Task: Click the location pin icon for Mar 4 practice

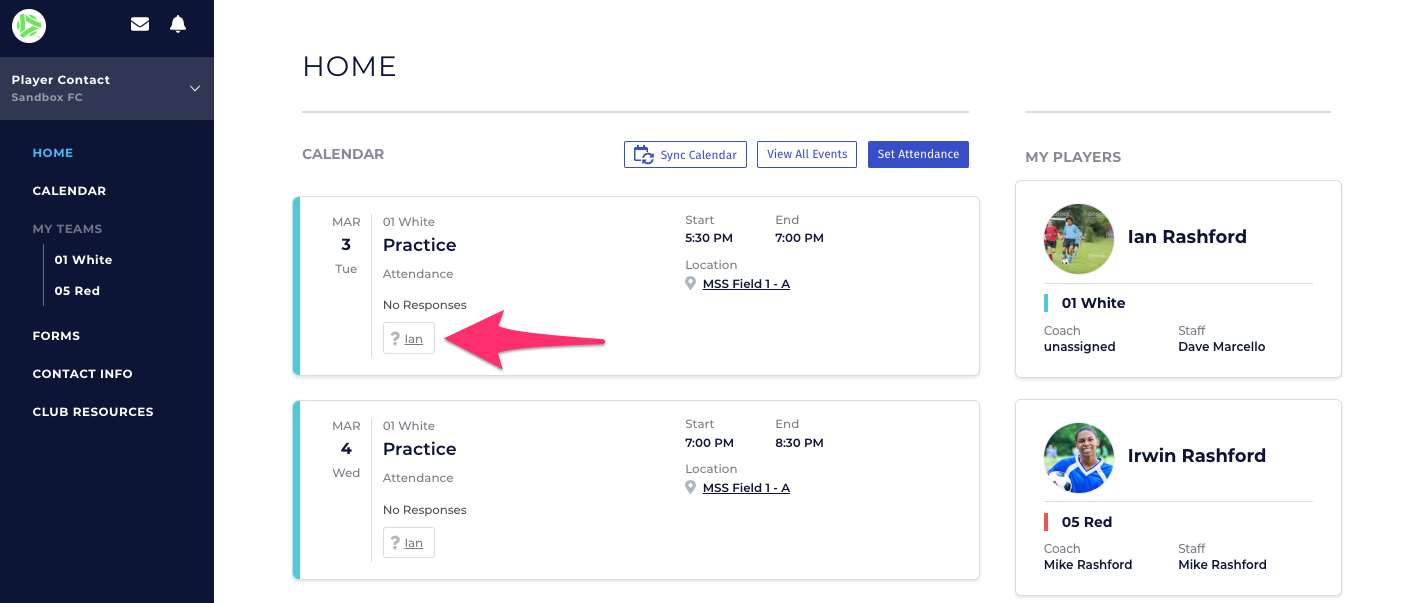Action: coord(690,488)
